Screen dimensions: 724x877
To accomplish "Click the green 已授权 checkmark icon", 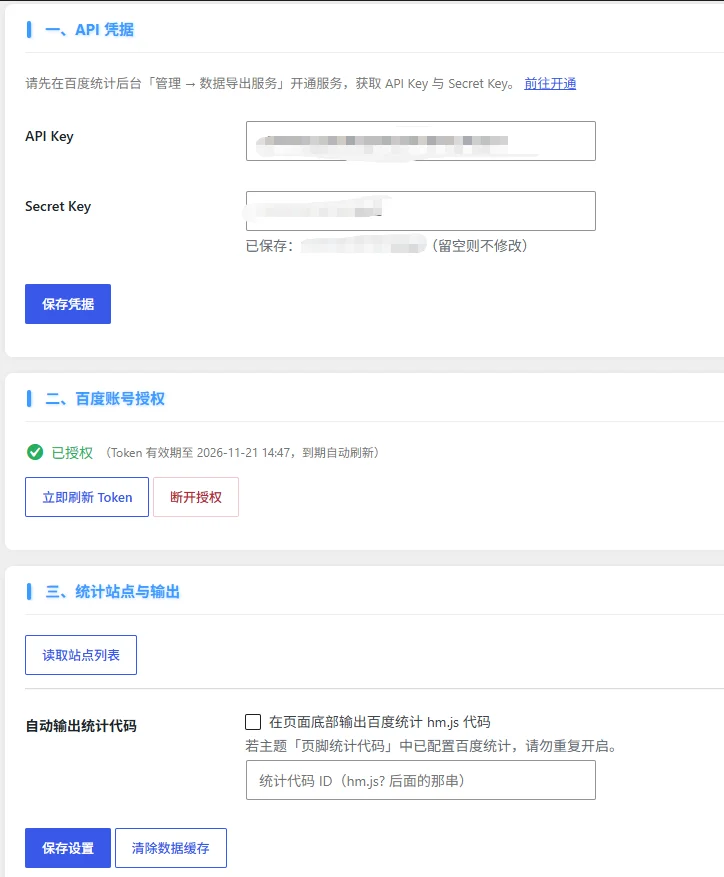I will (35, 452).
